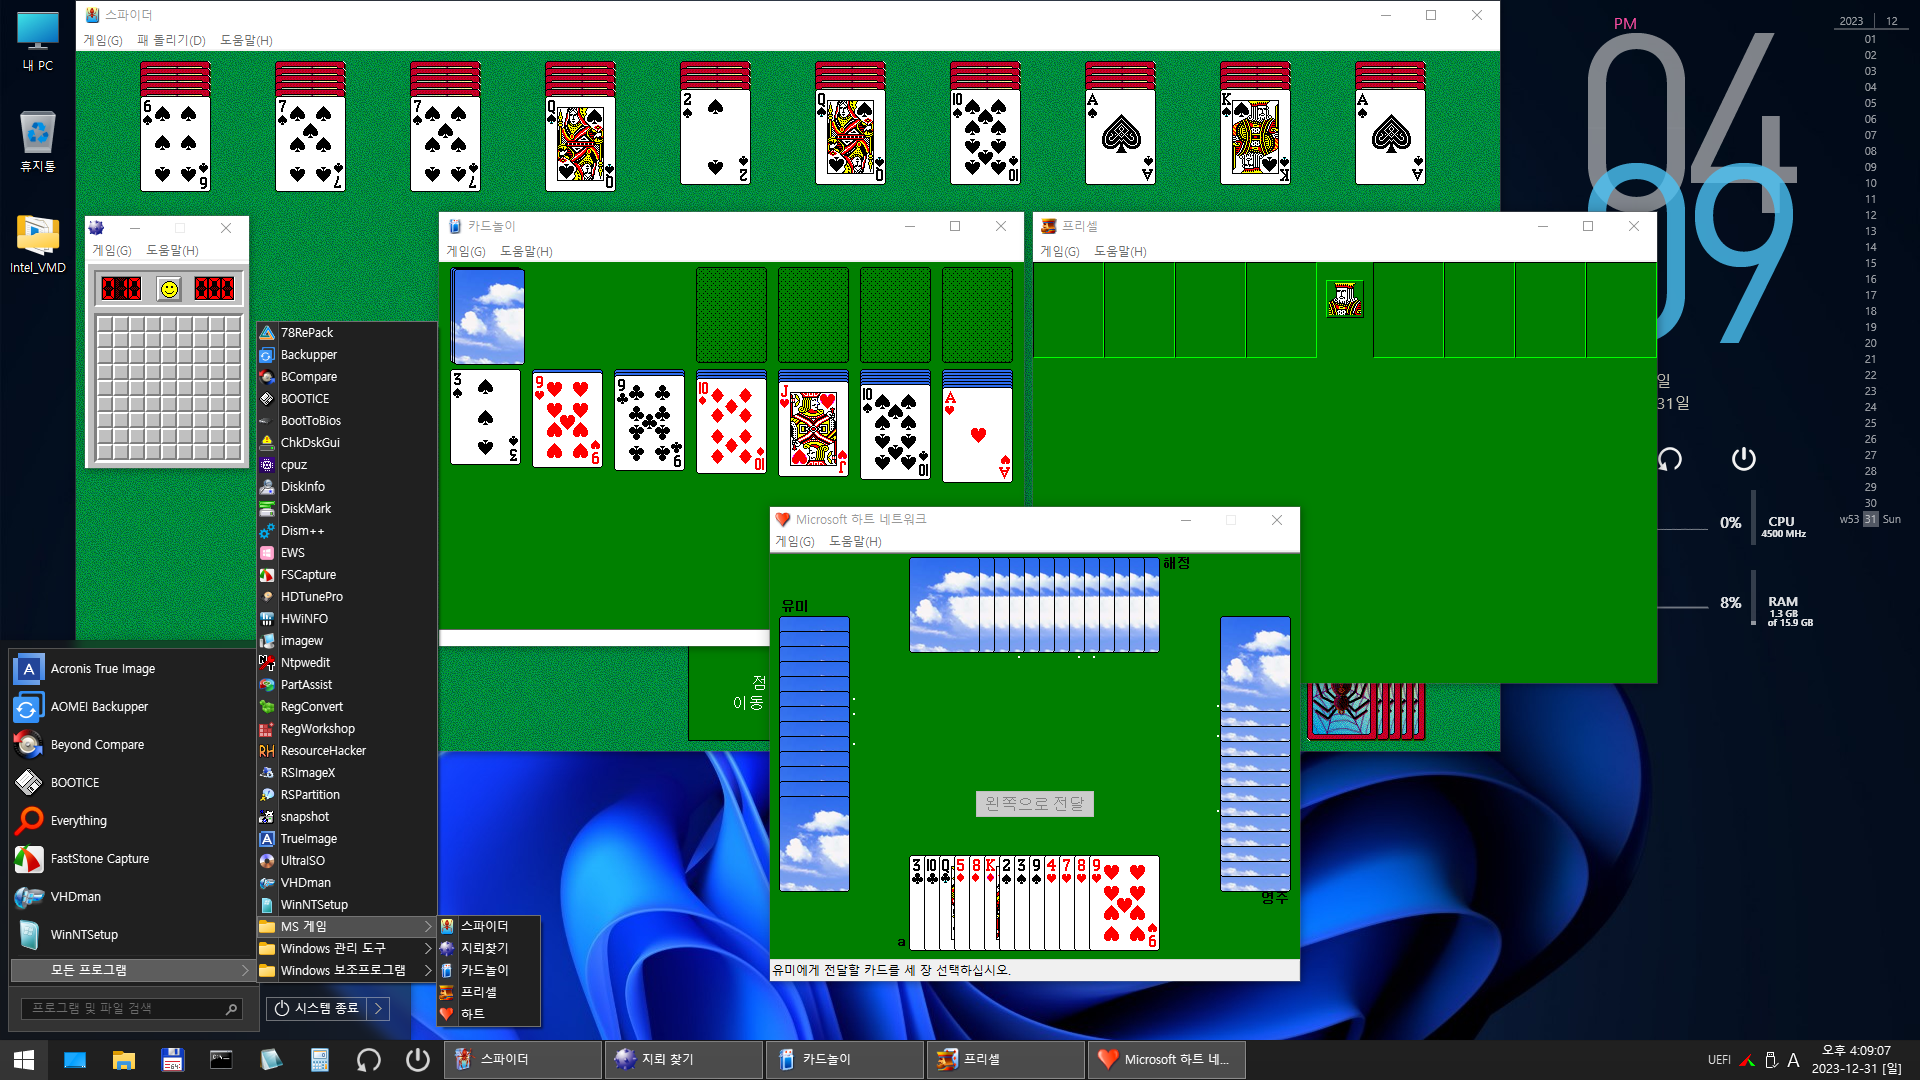
Task: Open 도움말(H) menu in Spider window
Action: coord(246,41)
